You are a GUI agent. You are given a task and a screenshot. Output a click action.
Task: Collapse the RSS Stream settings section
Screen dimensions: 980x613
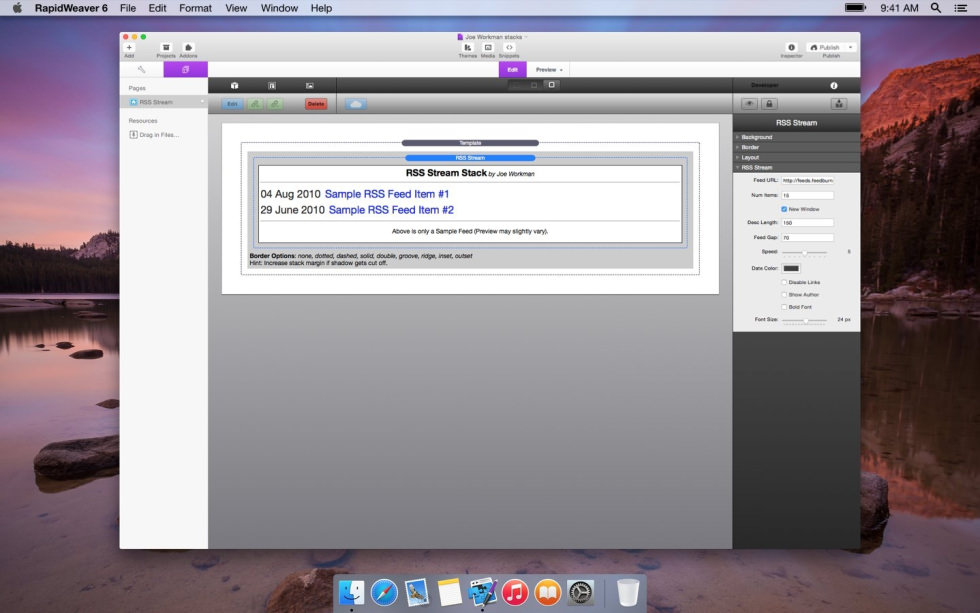click(x=797, y=167)
